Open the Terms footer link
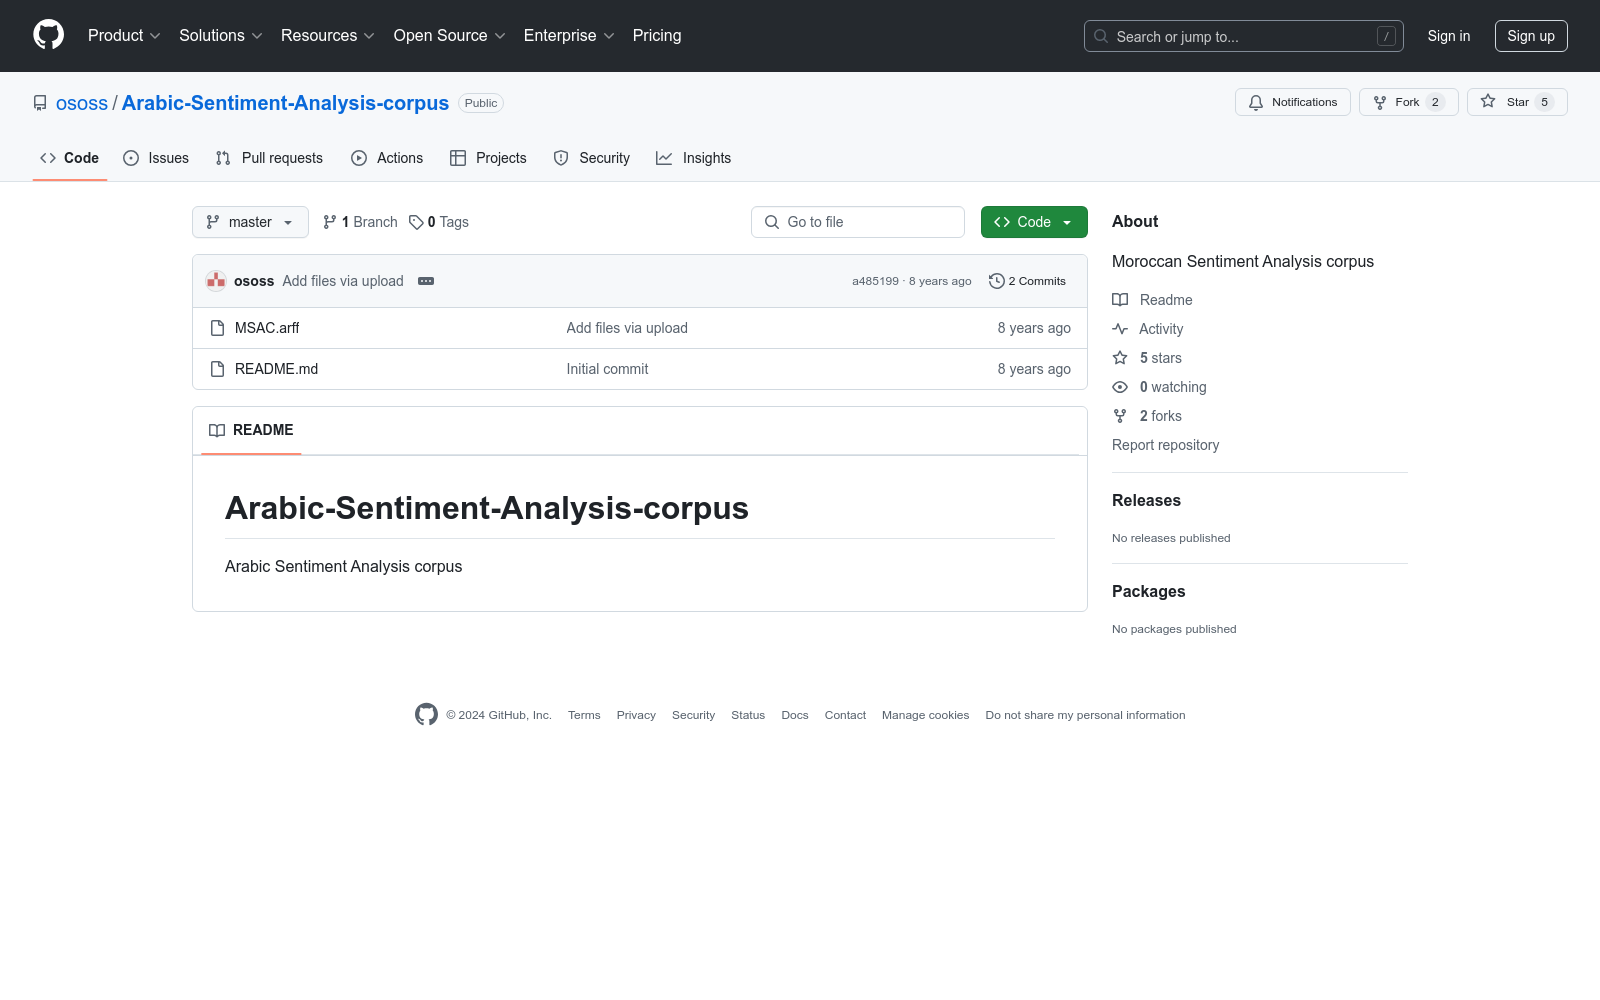1600x1000 pixels. (x=584, y=715)
